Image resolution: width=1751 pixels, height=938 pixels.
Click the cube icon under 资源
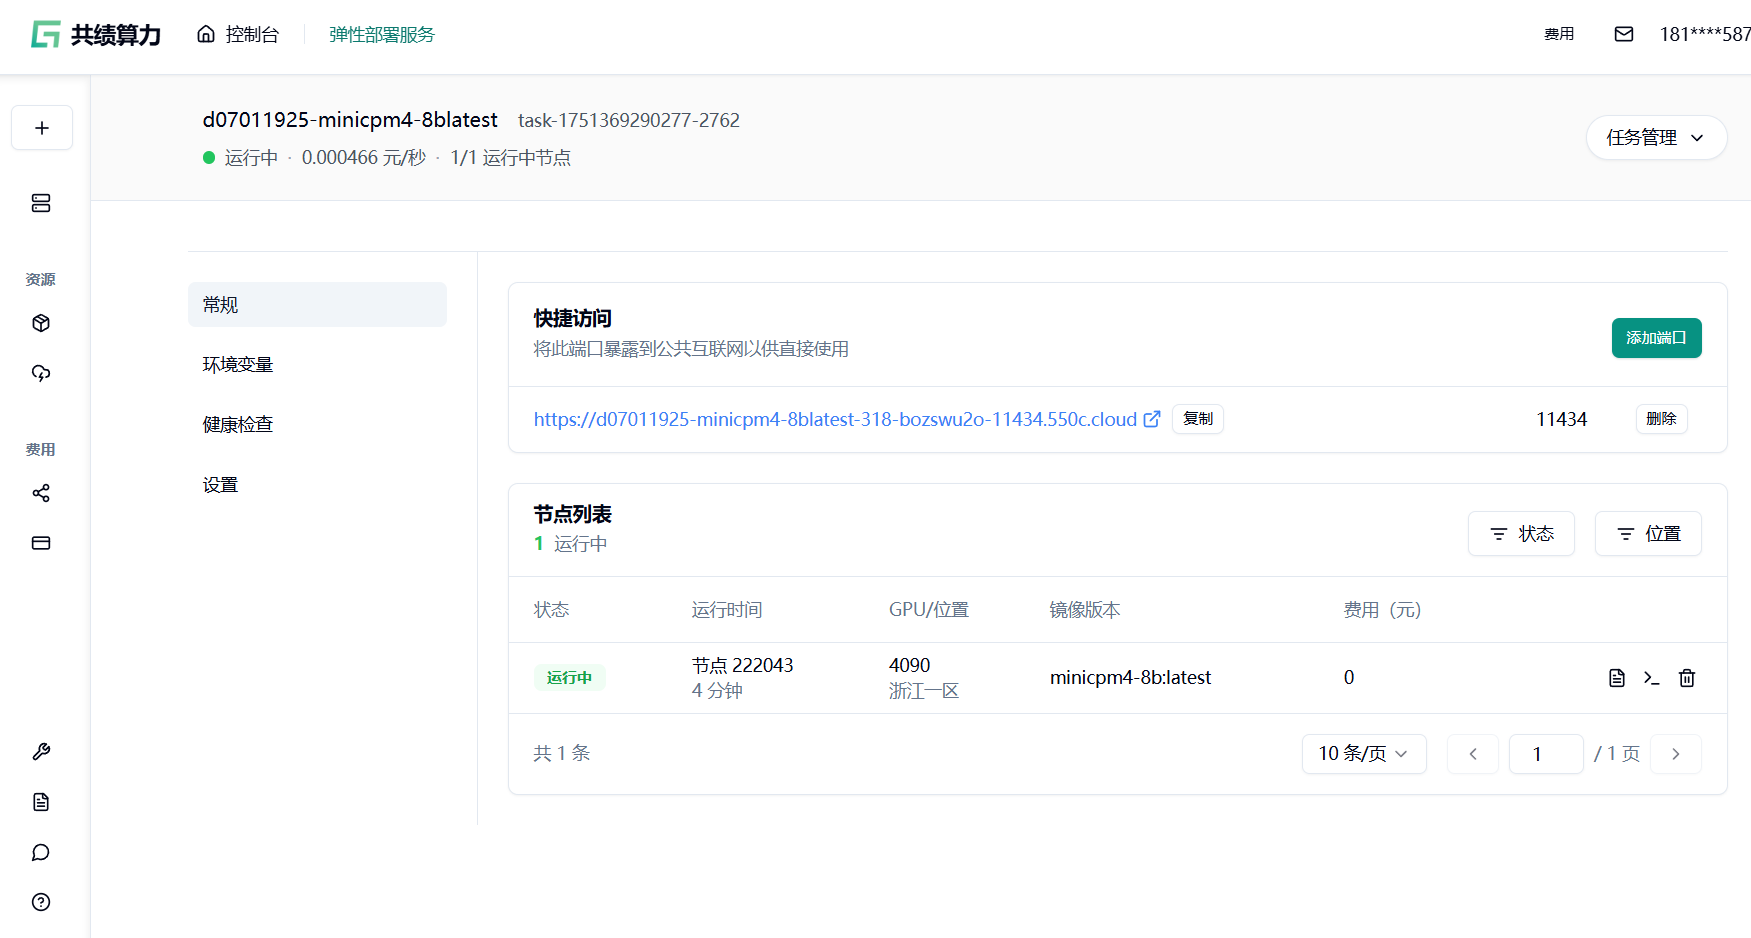coord(41,323)
